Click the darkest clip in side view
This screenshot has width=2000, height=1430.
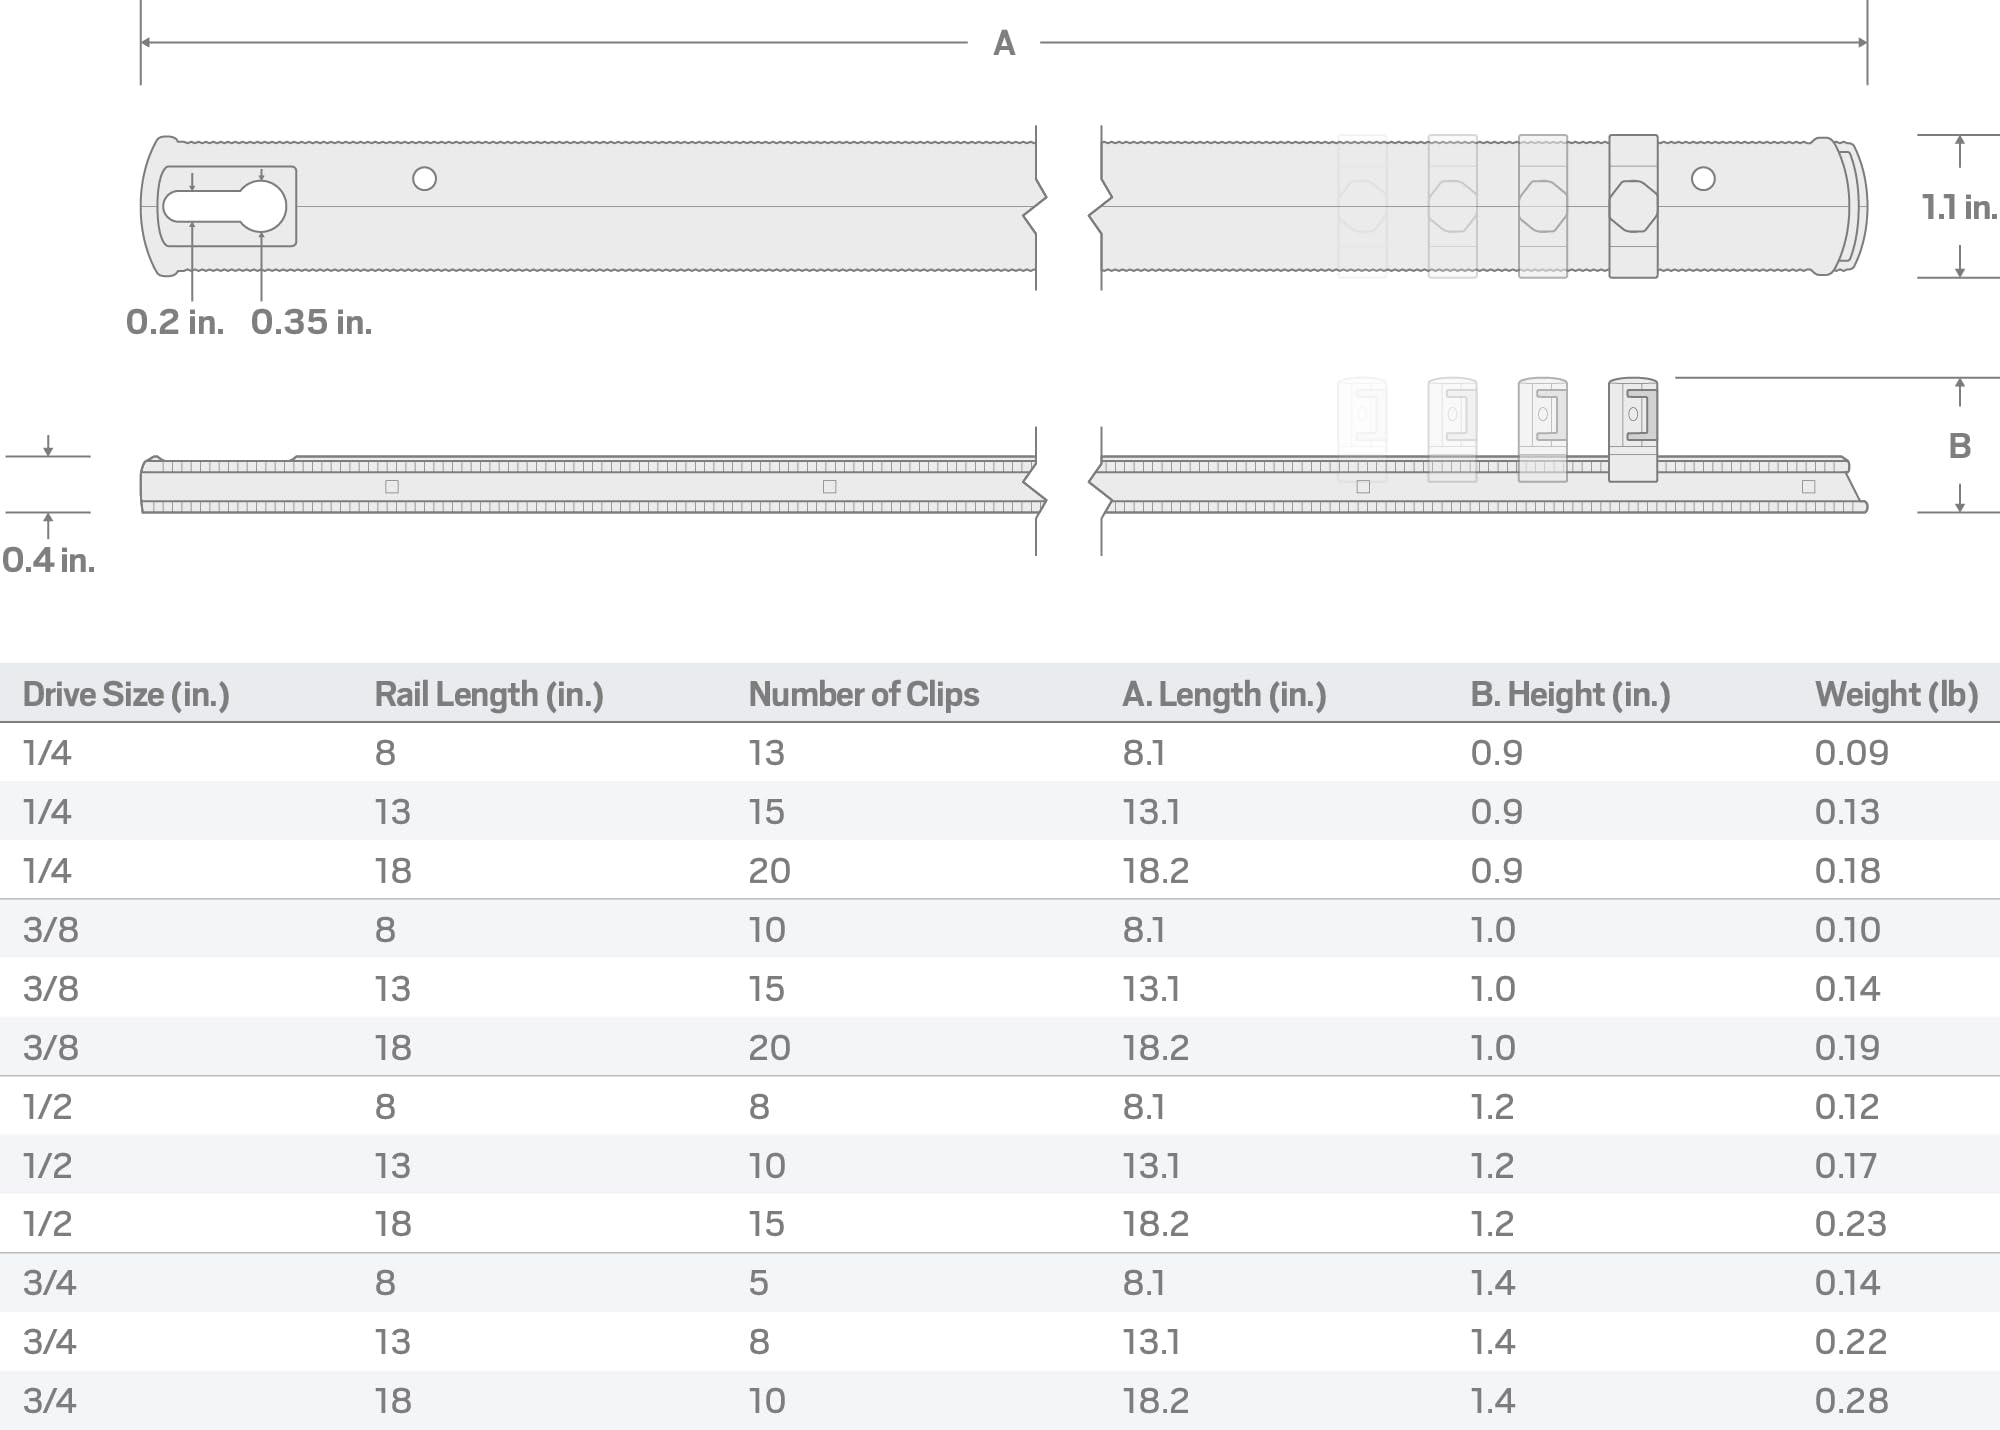[1633, 429]
